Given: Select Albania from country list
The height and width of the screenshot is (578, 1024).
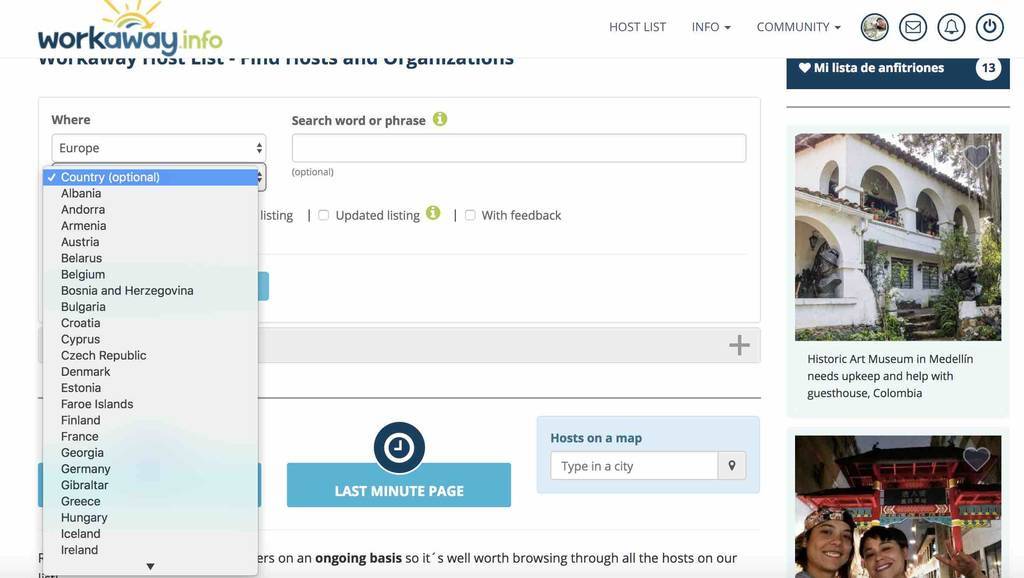Looking at the screenshot, I should pyautogui.click(x=150, y=193).
